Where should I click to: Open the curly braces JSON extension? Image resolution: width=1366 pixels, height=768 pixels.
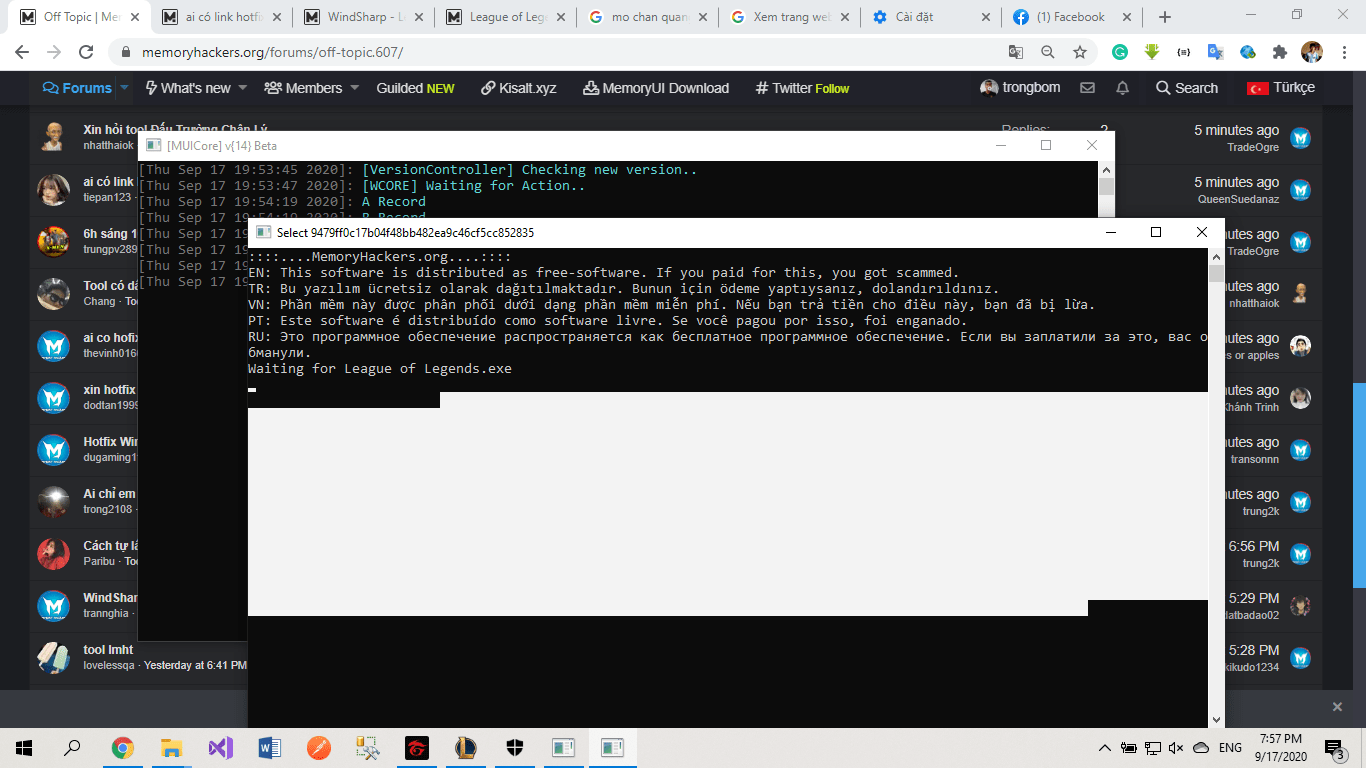(1184, 52)
